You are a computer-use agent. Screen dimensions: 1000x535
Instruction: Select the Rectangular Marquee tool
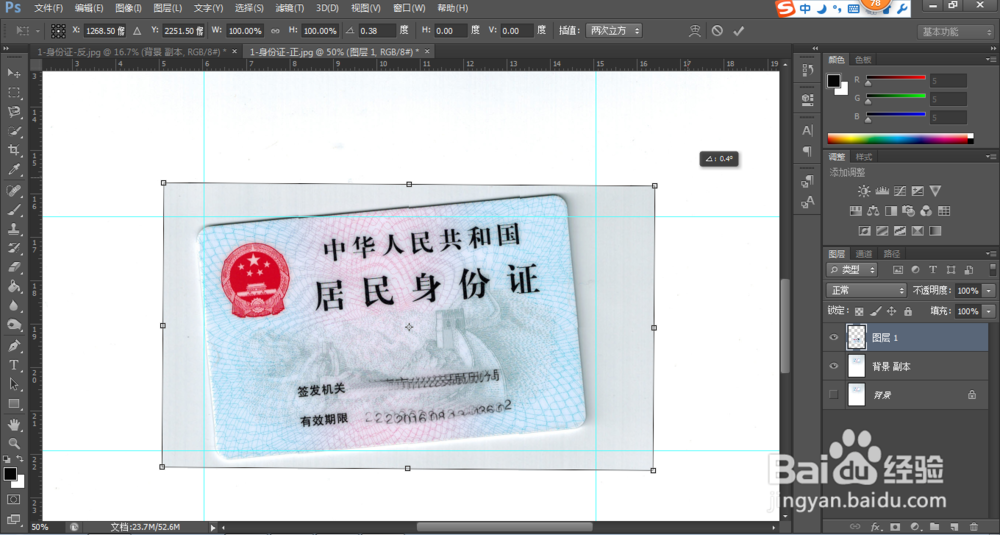(14, 93)
